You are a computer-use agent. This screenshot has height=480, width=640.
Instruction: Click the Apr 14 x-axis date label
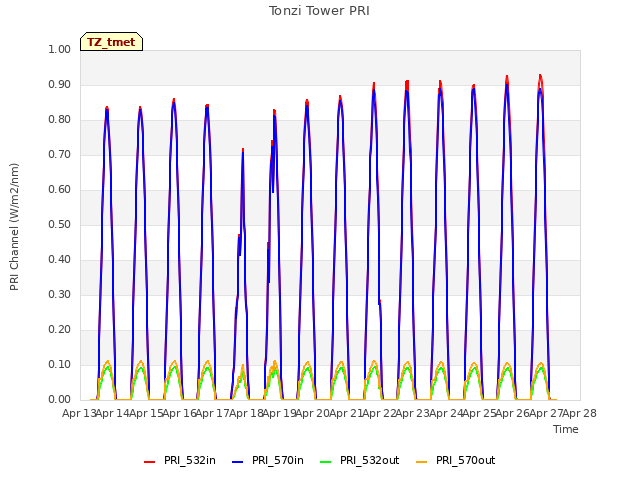[x=113, y=413]
